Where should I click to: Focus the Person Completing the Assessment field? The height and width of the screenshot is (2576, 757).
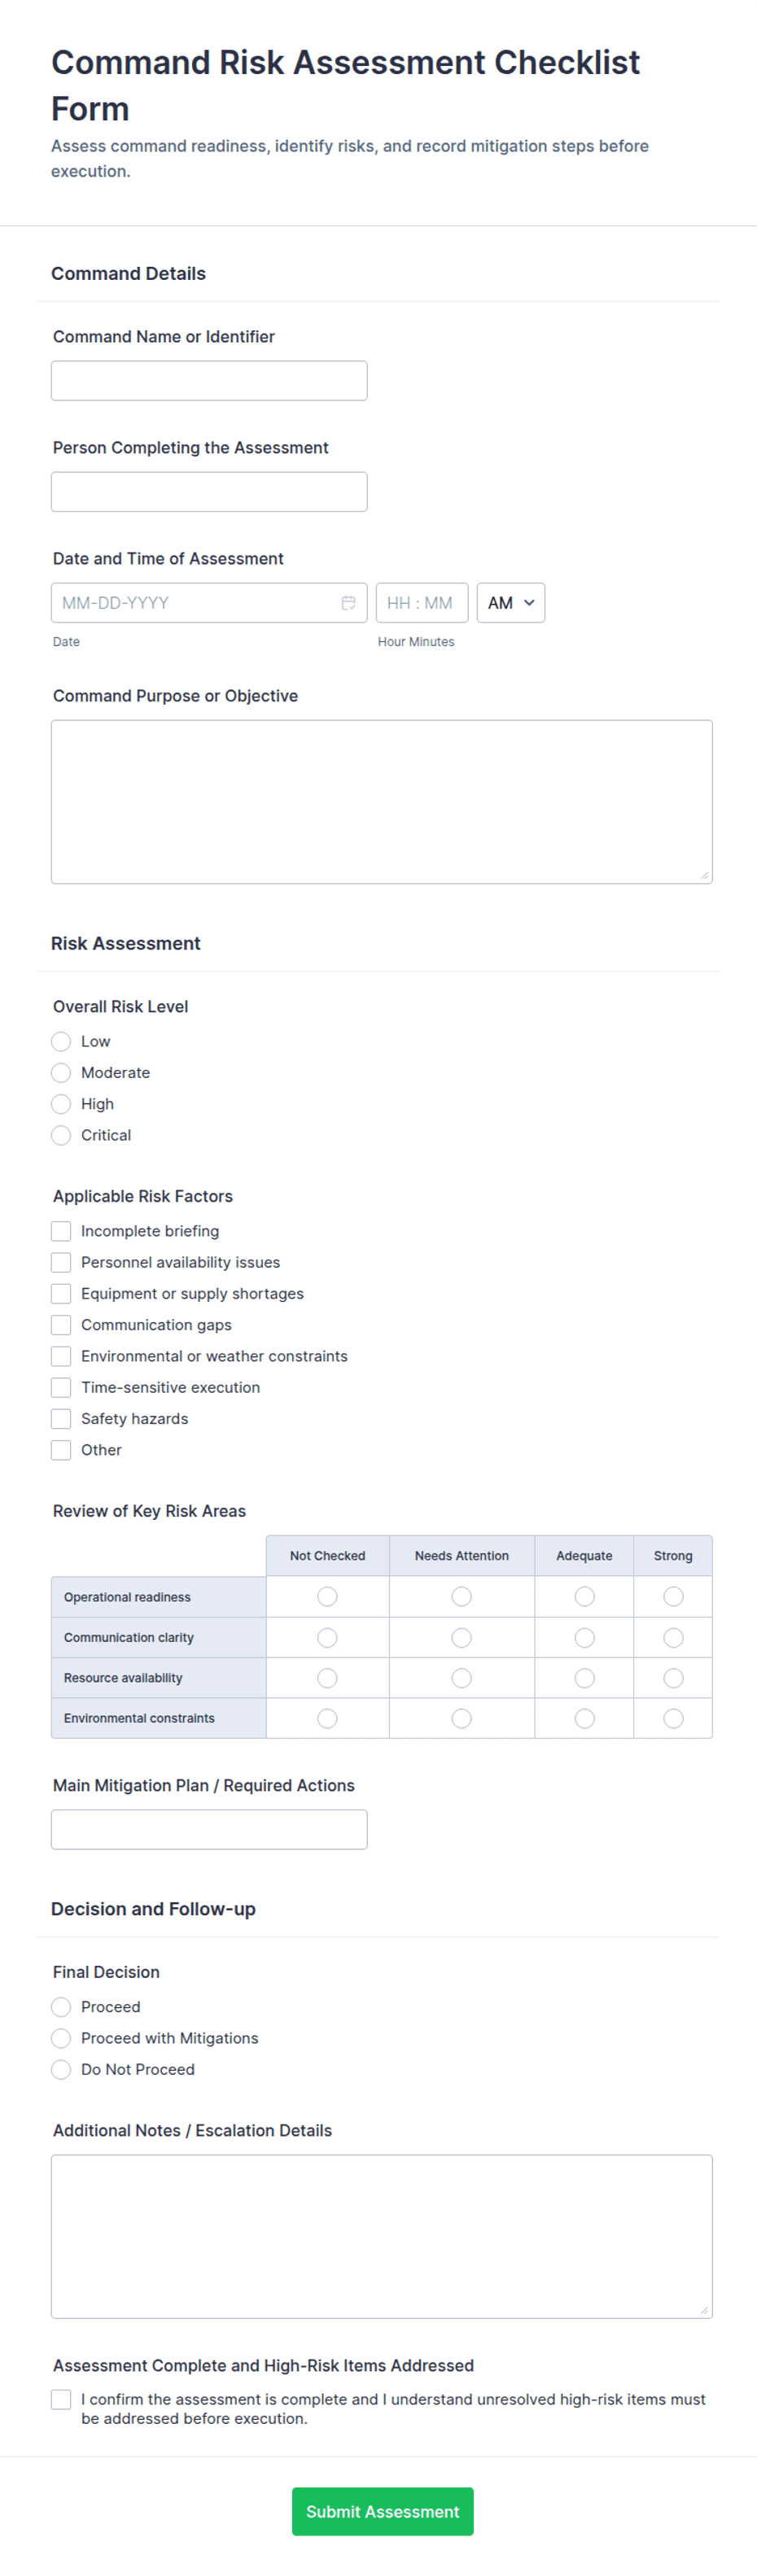[x=209, y=492]
